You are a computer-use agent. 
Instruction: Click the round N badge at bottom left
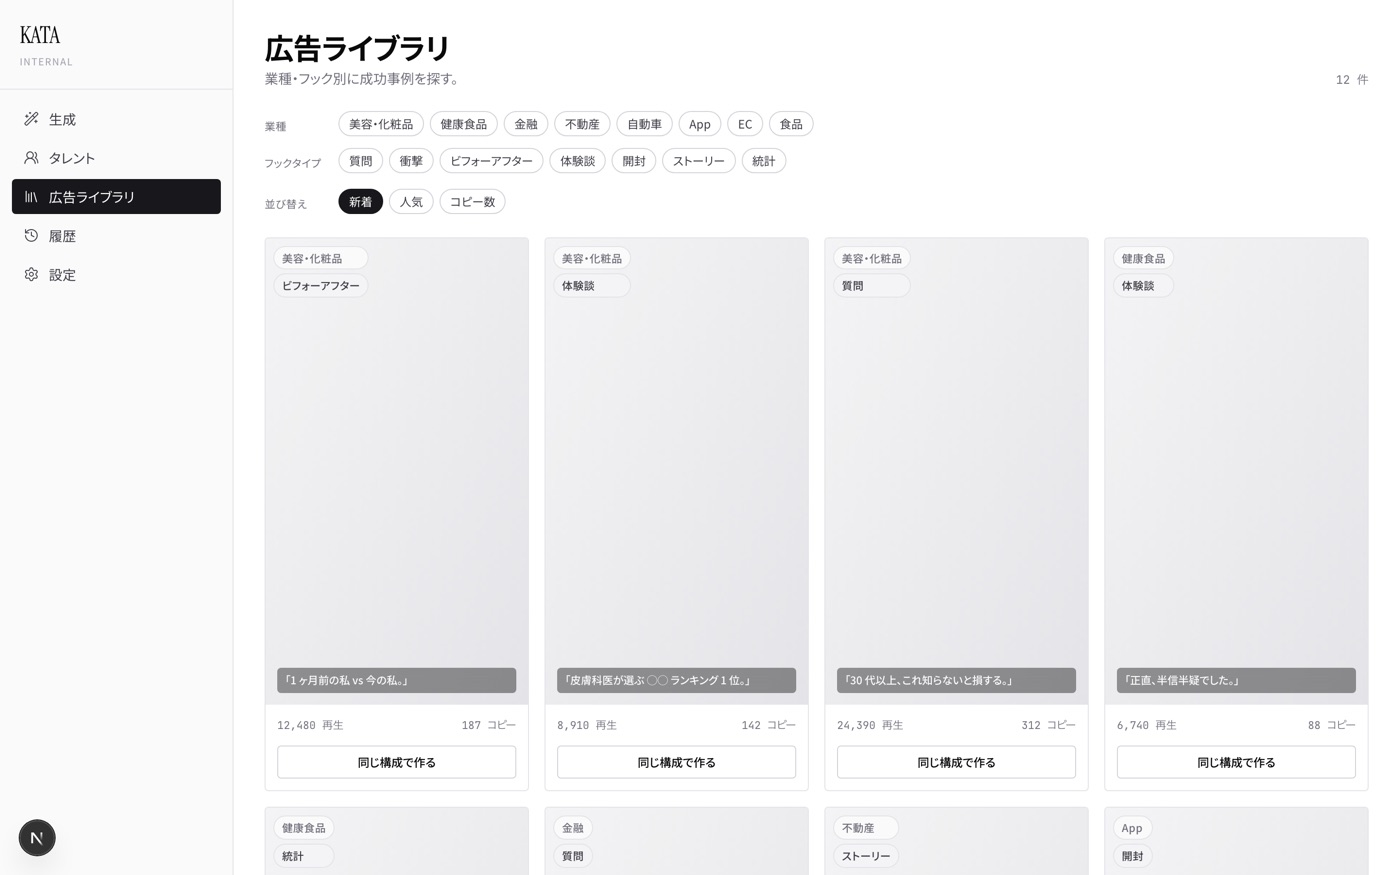[37, 838]
